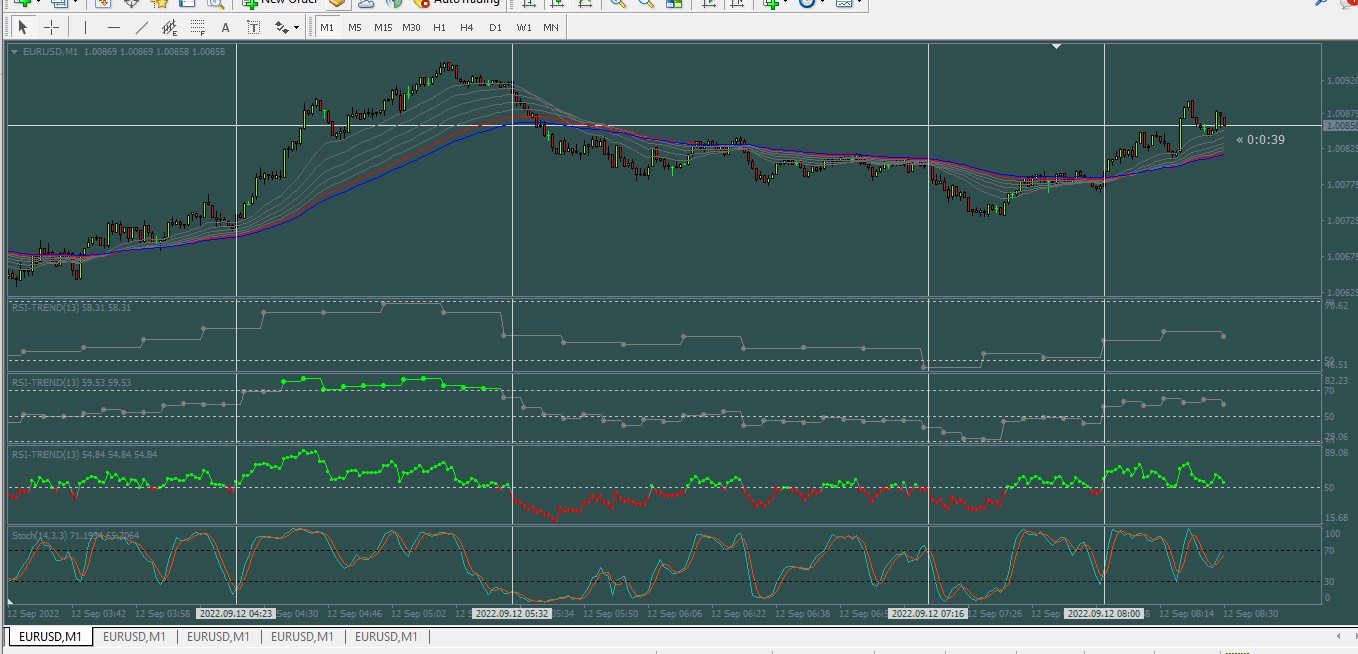
Task: Select the active EURUSD,M1 chart tab
Action: [50, 636]
